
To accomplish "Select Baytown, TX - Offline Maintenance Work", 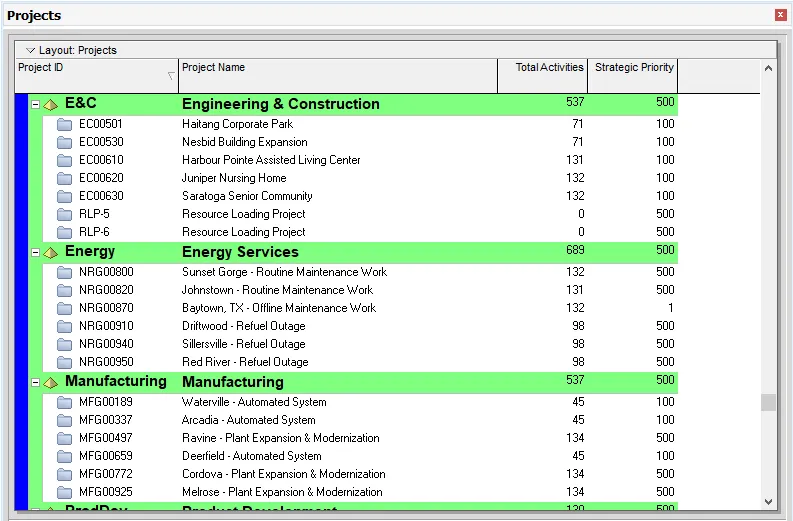I will click(x=279, y=308).
